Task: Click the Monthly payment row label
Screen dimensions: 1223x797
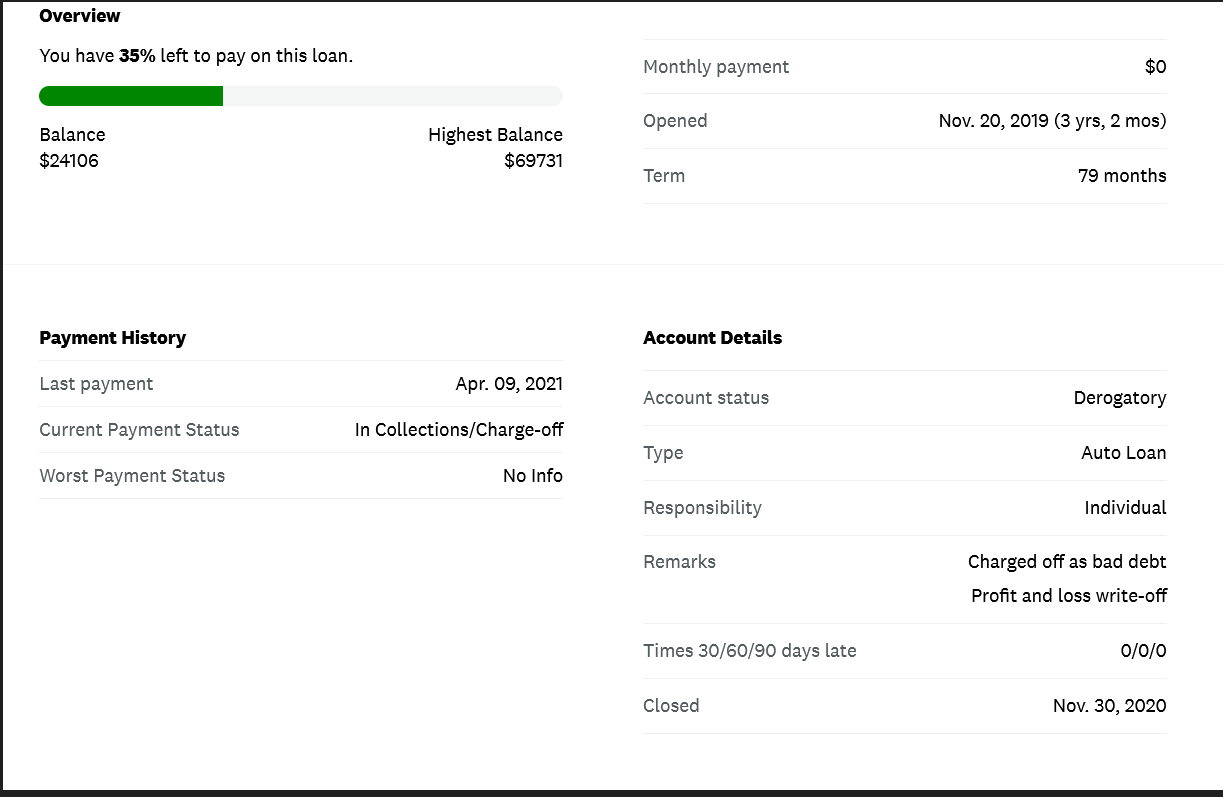Action: pos(716,67)
